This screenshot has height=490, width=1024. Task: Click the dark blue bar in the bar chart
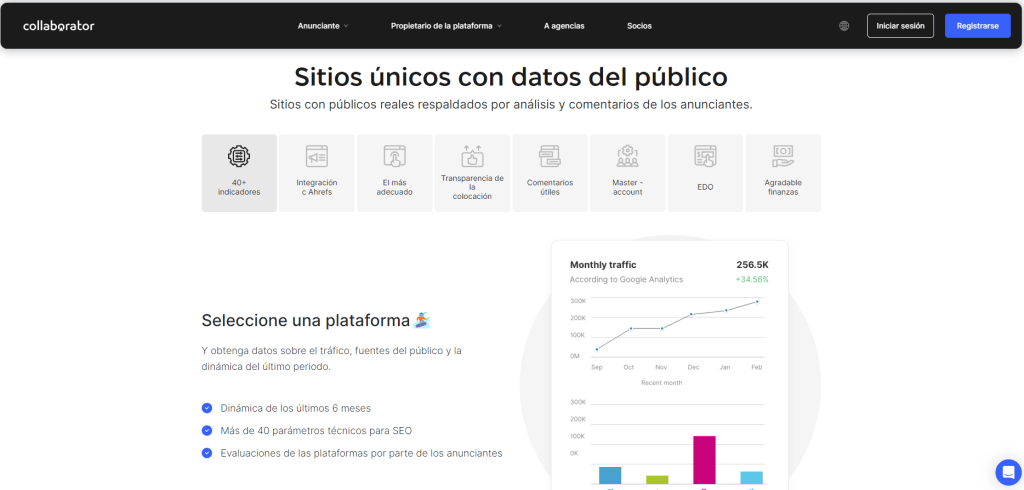pos(610,476)
